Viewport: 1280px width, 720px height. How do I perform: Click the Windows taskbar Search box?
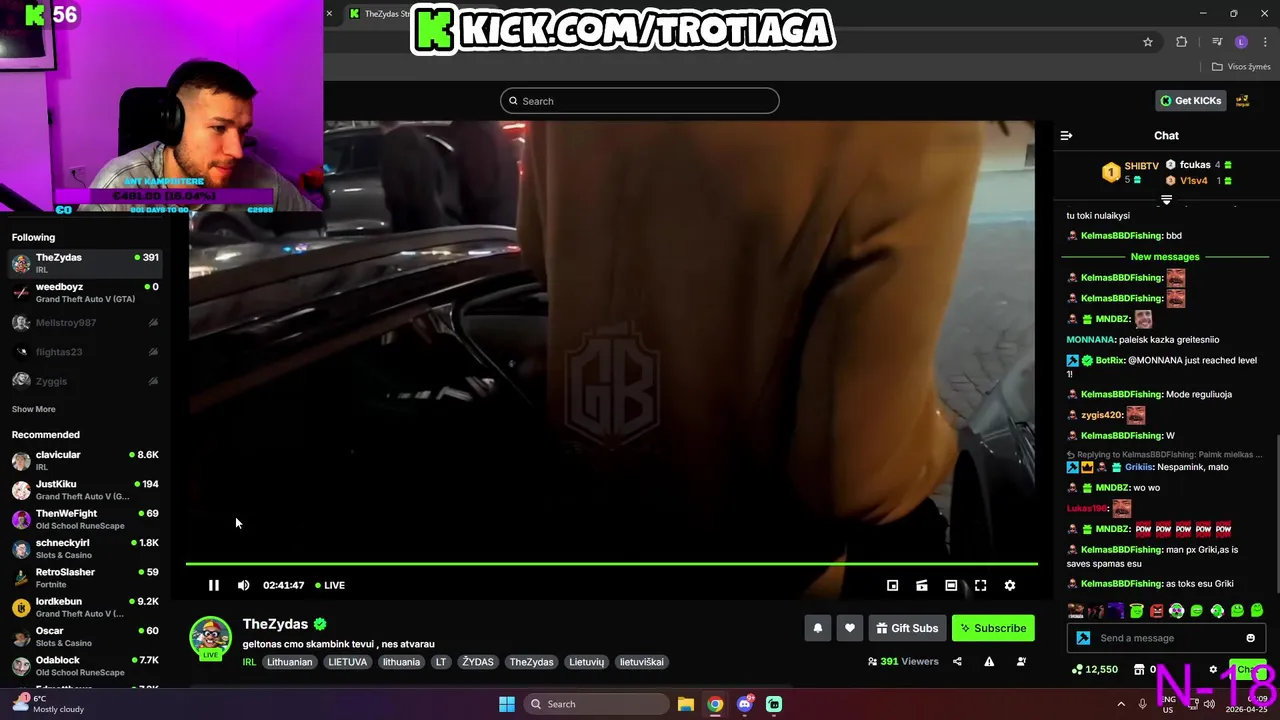click(598, 704)
